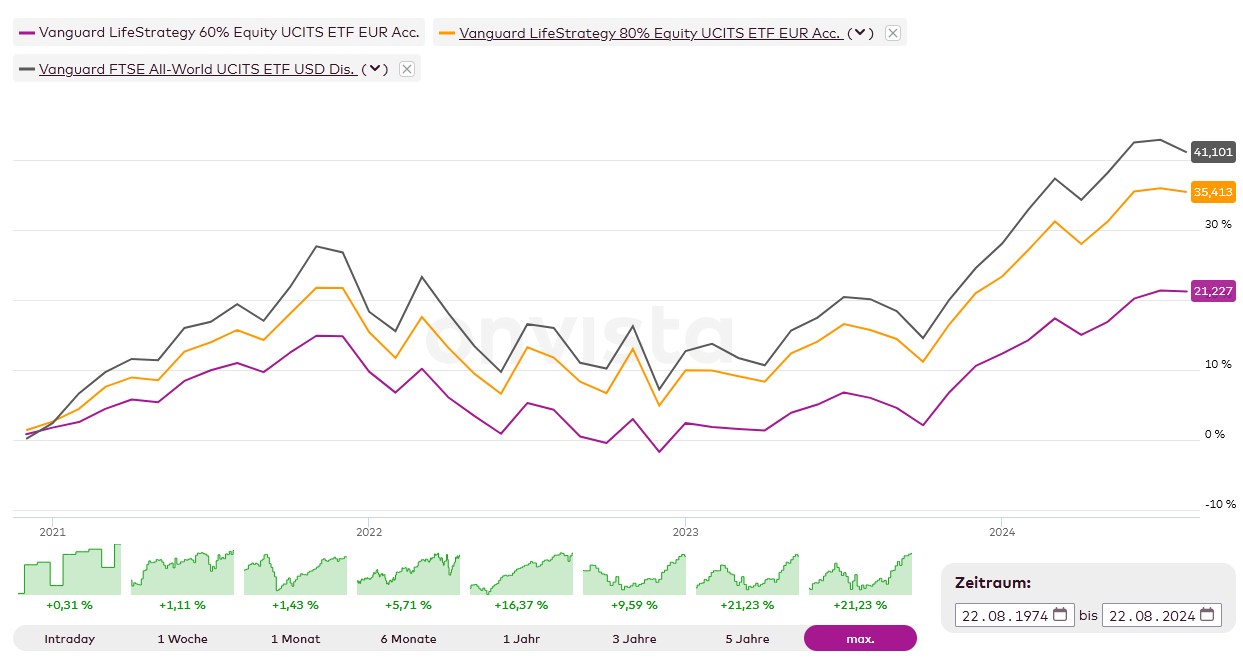
Task: Open Vanguard FTSE All-World ETF link
Action: click(x=197, y=69)
